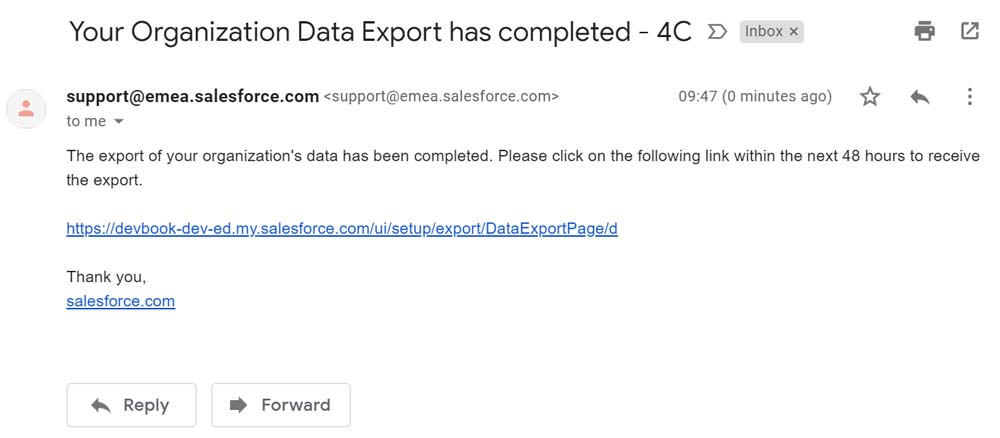Click the Inbox label chip

click(x=763, y=32)
